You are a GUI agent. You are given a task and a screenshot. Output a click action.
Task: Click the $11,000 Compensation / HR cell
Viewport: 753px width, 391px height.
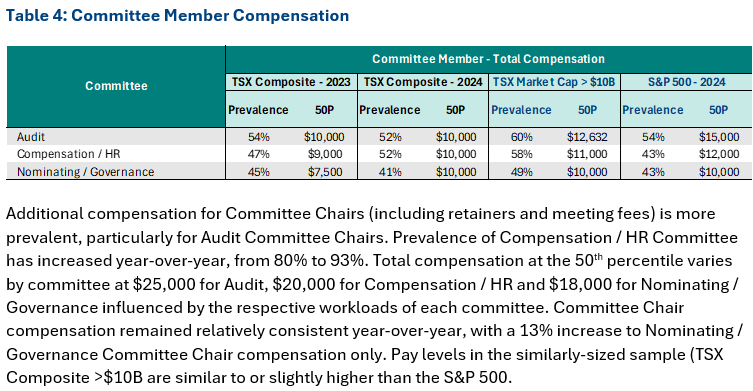tap(587, 154)
